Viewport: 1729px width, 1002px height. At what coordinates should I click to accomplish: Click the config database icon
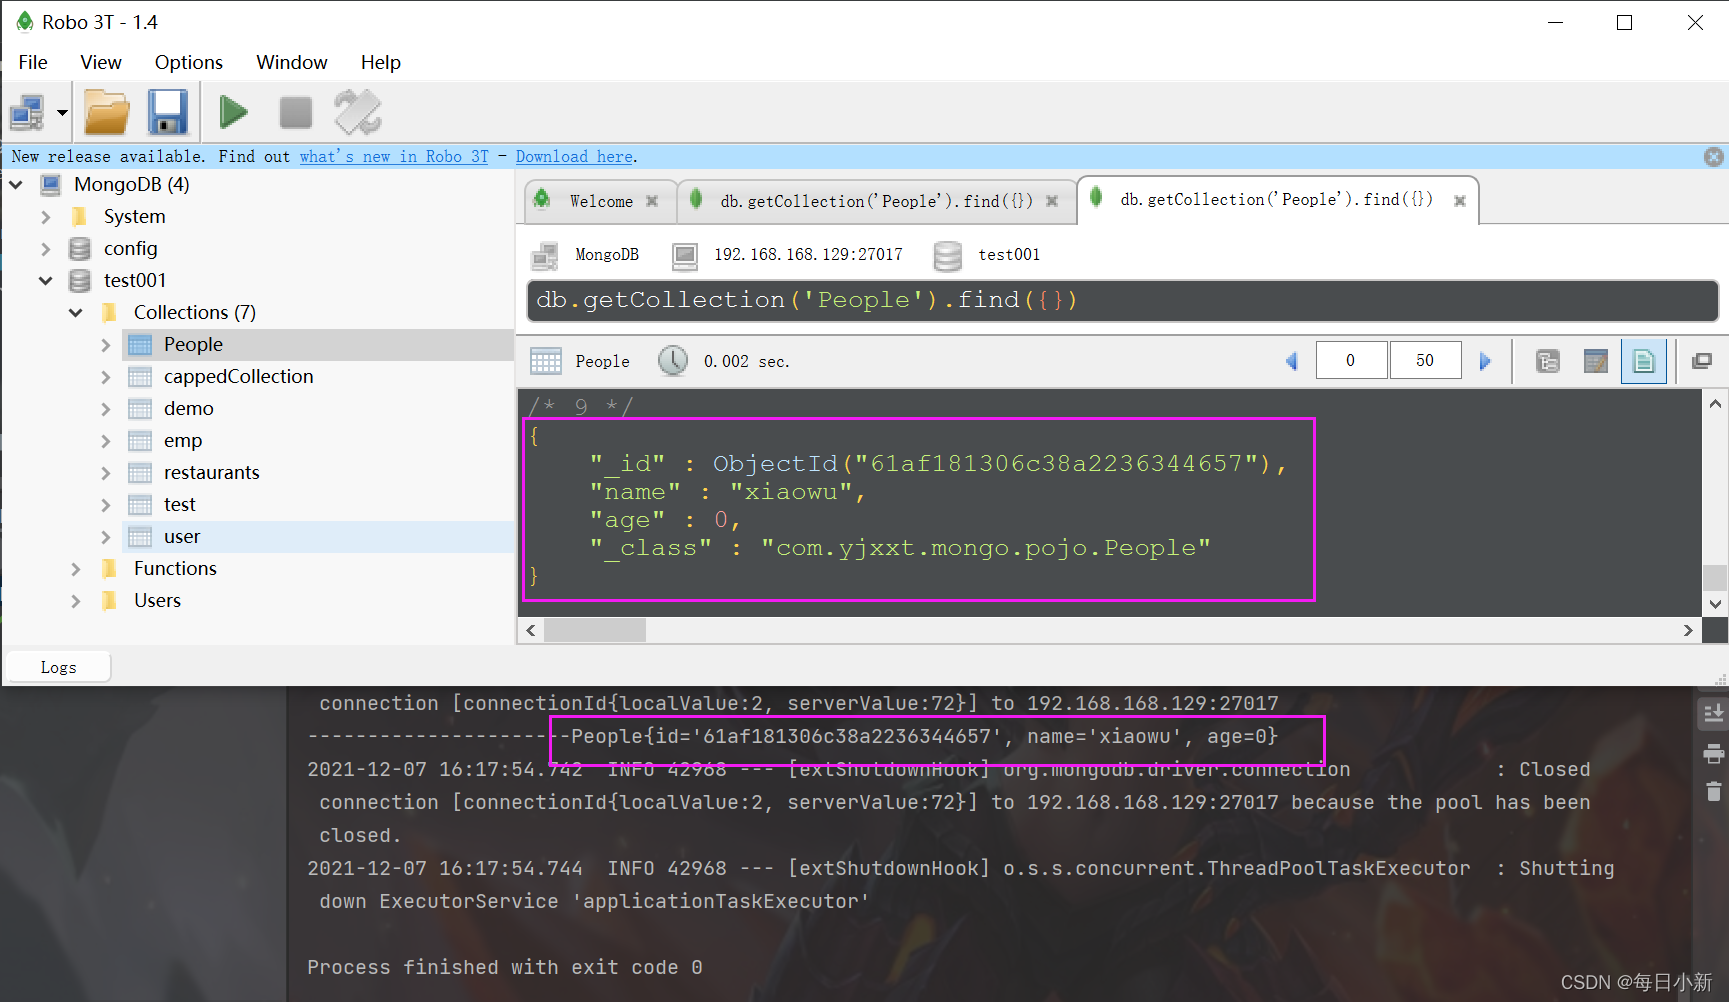coord(80,249)
